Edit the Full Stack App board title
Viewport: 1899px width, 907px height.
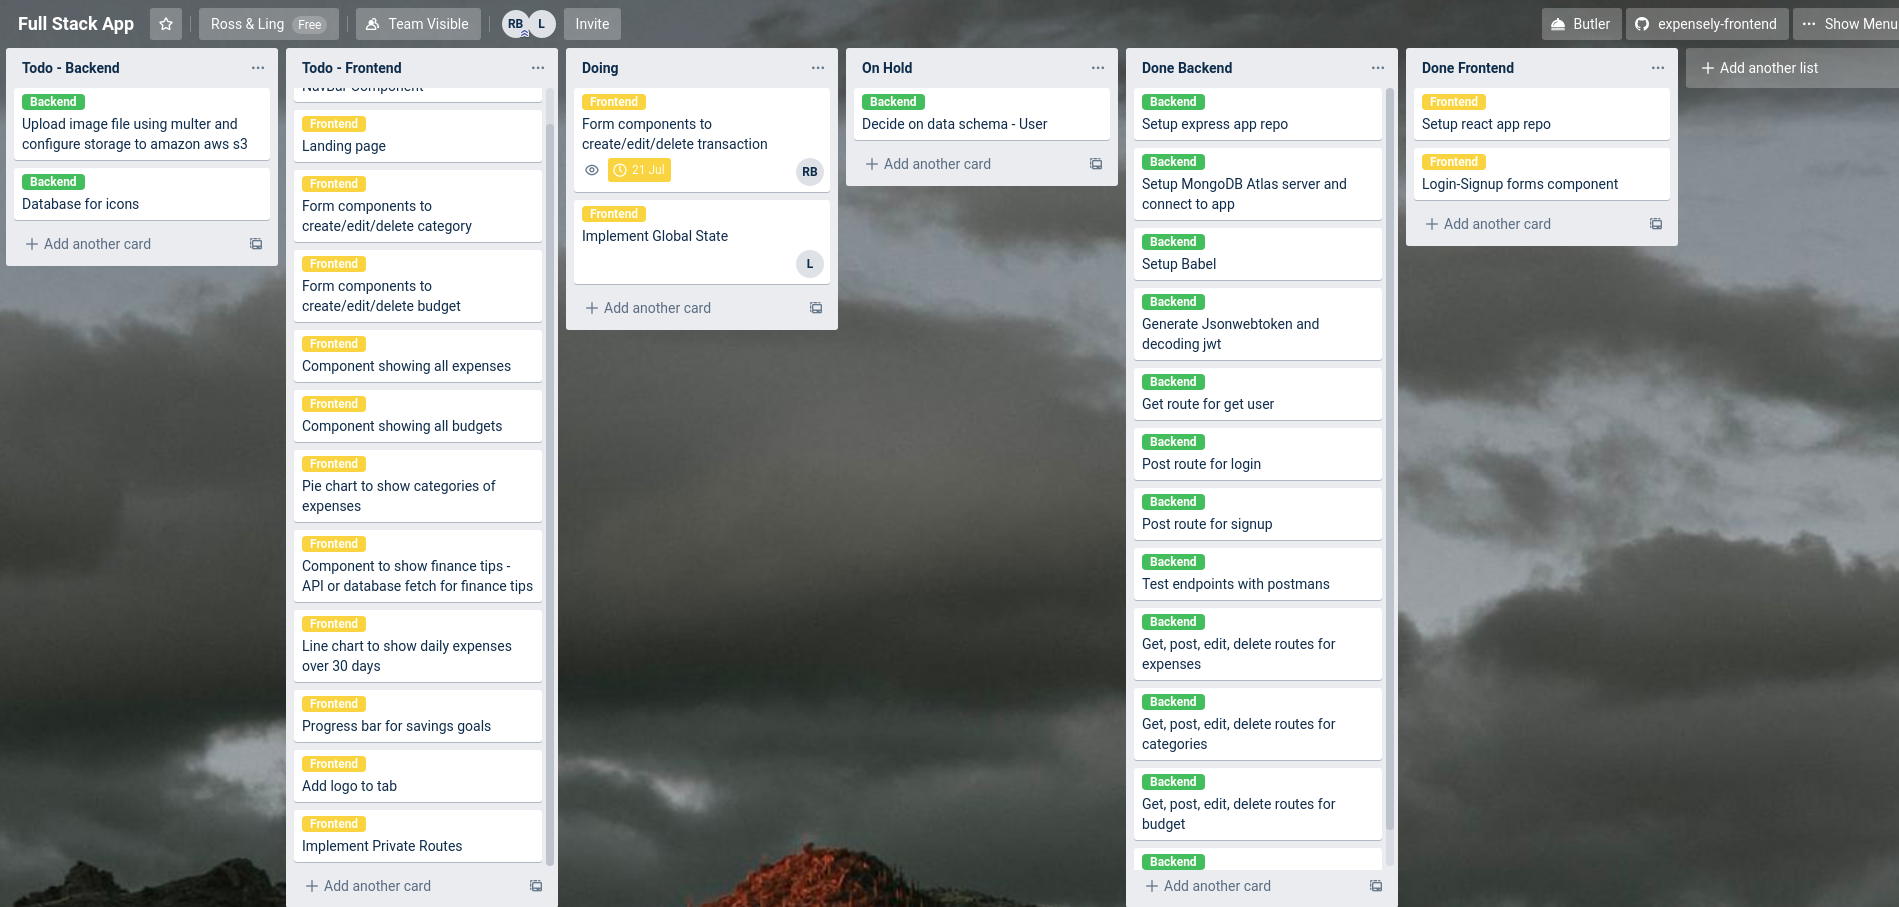[76, 24]
